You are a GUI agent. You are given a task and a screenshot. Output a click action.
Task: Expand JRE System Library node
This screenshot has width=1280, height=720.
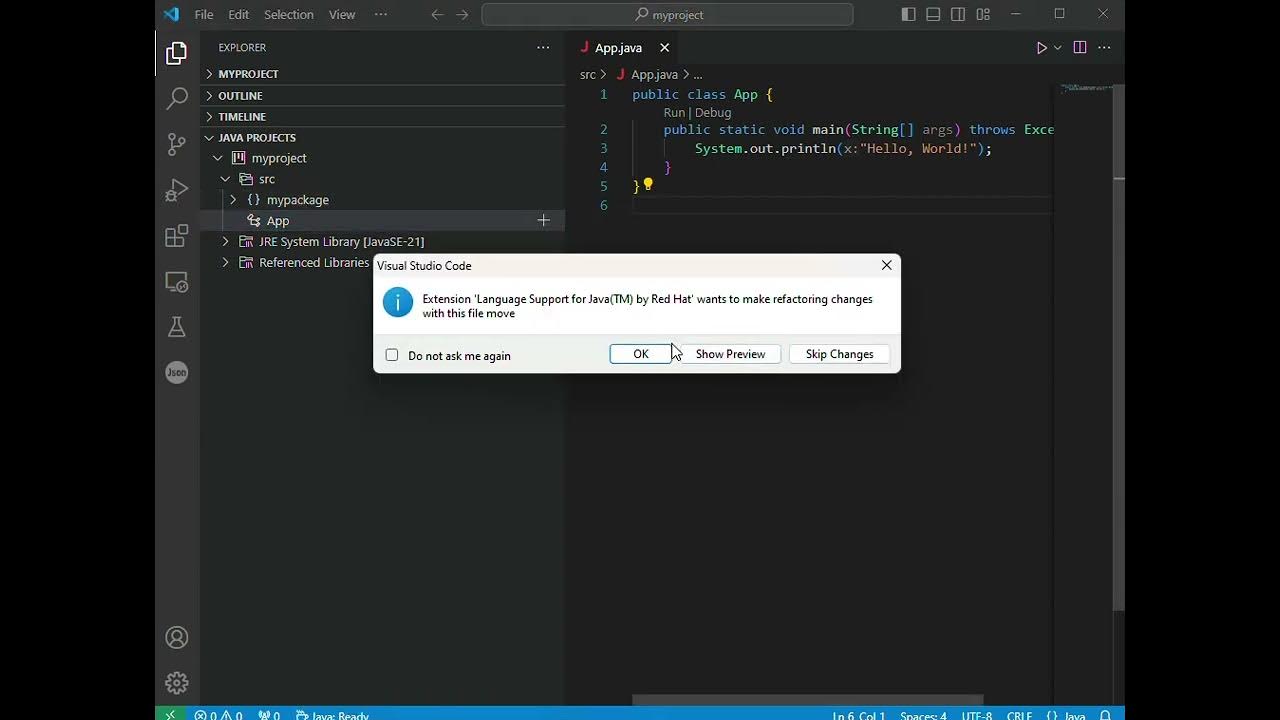coord(226,241)
